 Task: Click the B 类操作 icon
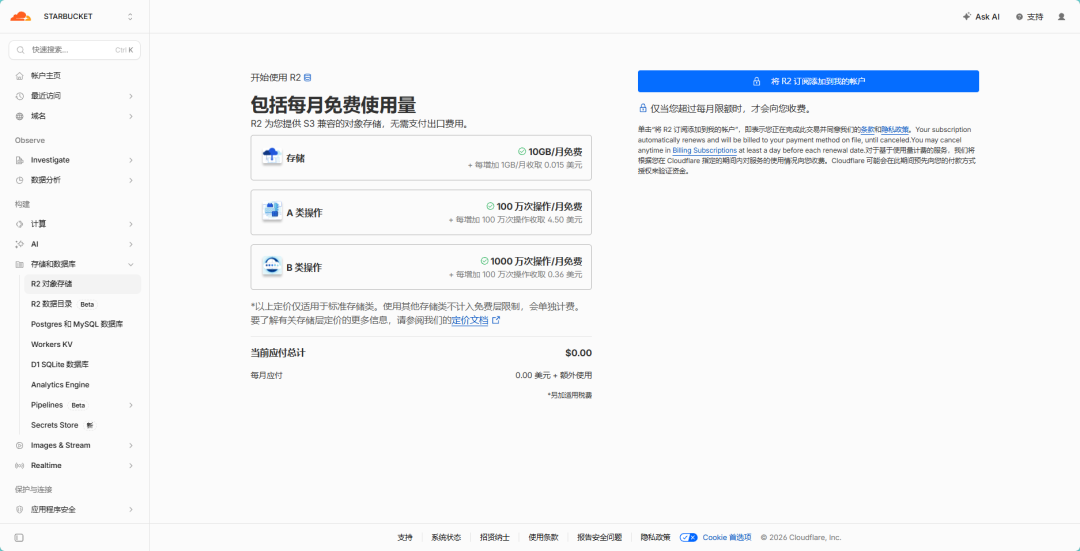tap(272, 266)
